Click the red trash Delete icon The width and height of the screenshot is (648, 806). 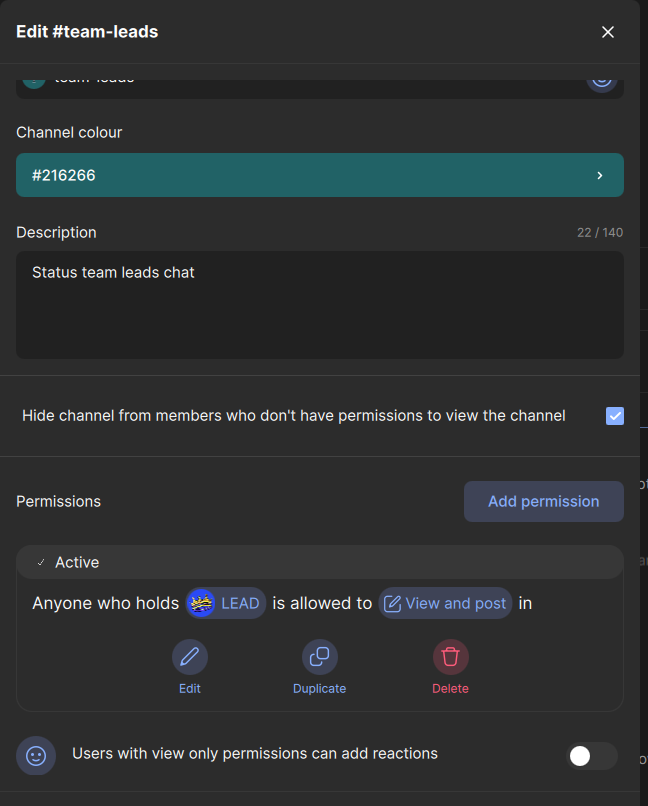[450, 657]
